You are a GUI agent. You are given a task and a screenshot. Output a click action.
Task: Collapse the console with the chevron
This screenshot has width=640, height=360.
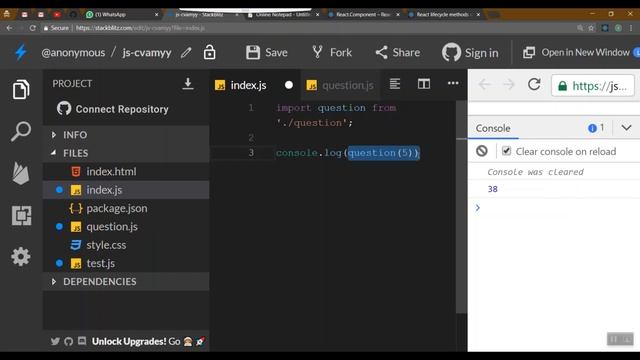(626, 128)
